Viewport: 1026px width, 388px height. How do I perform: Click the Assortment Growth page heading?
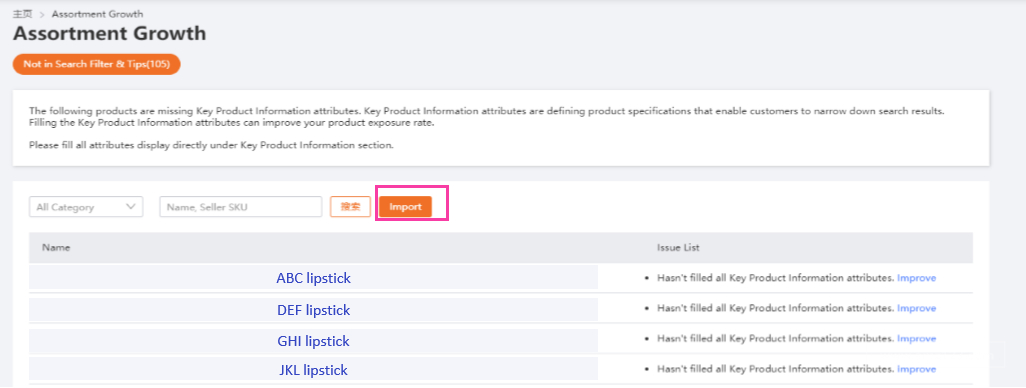pos(109,33)
